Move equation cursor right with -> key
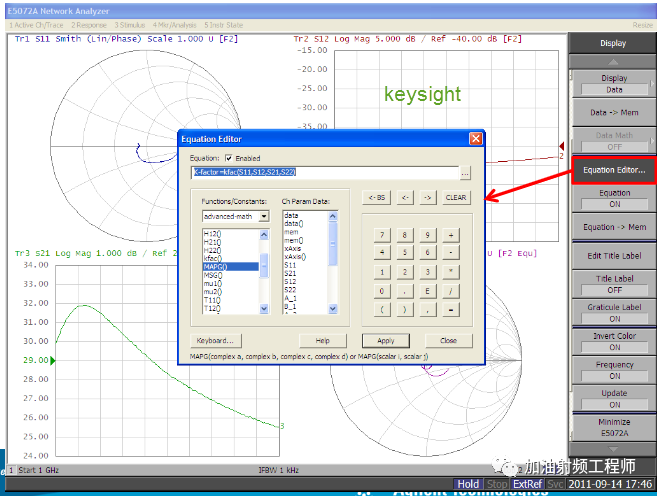 [x=427, y=197]
